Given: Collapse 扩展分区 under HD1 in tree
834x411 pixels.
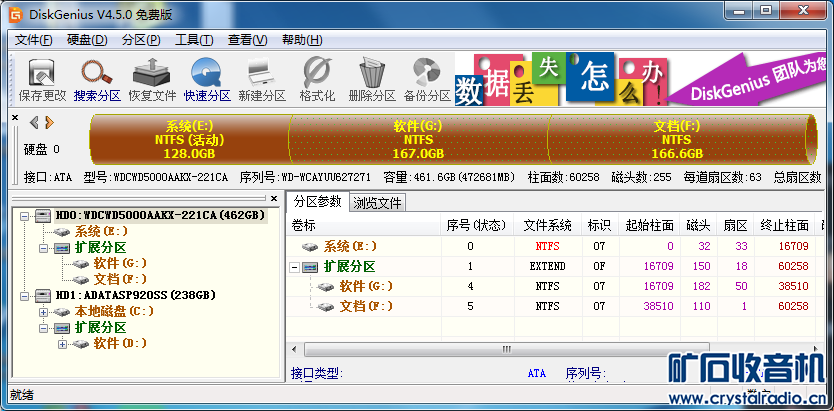Looking at the screenshot, I should click(44, 328).
